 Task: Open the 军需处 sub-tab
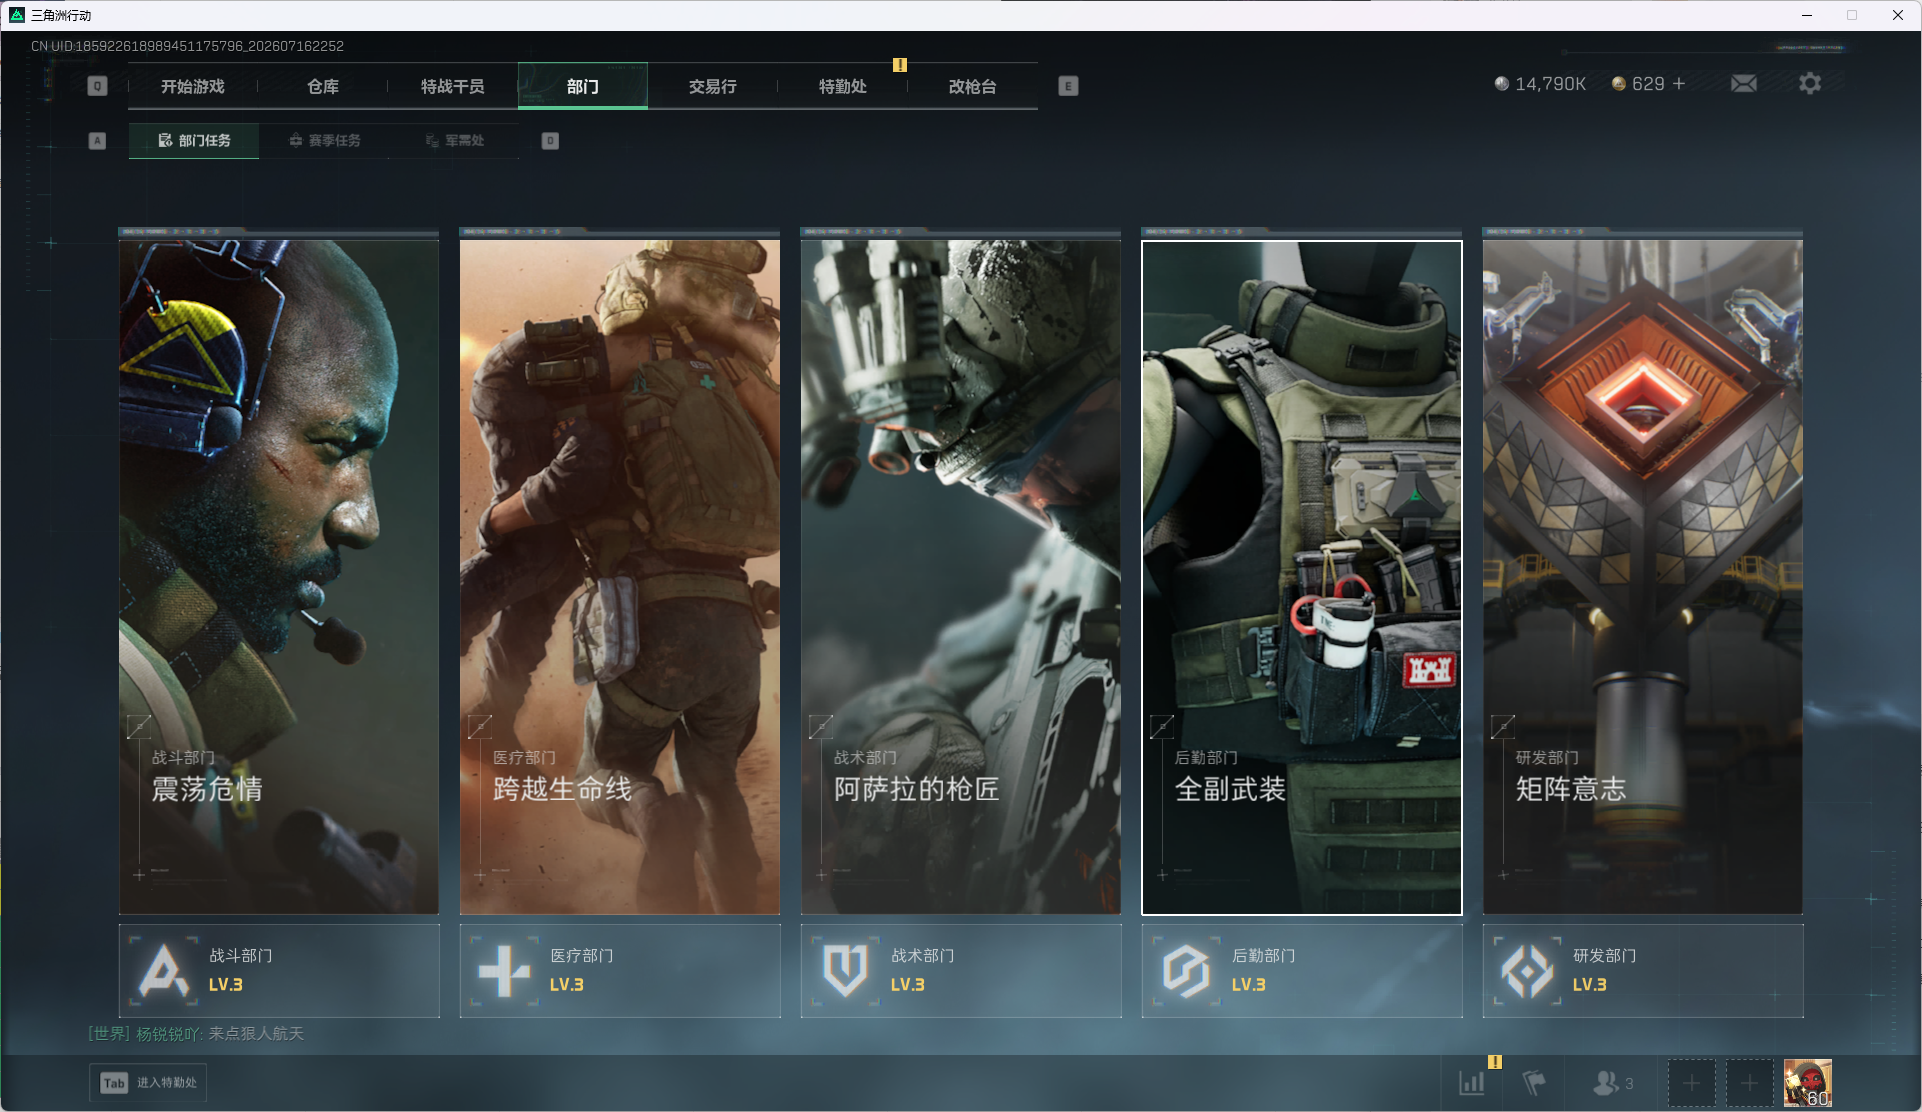[454, 141]
